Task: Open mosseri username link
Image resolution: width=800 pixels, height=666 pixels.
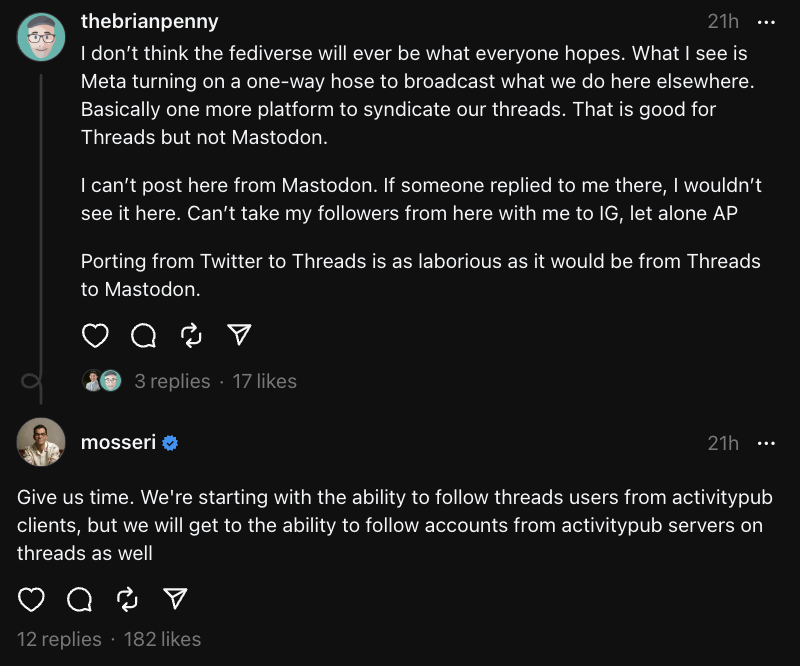Action: (118, 443)
